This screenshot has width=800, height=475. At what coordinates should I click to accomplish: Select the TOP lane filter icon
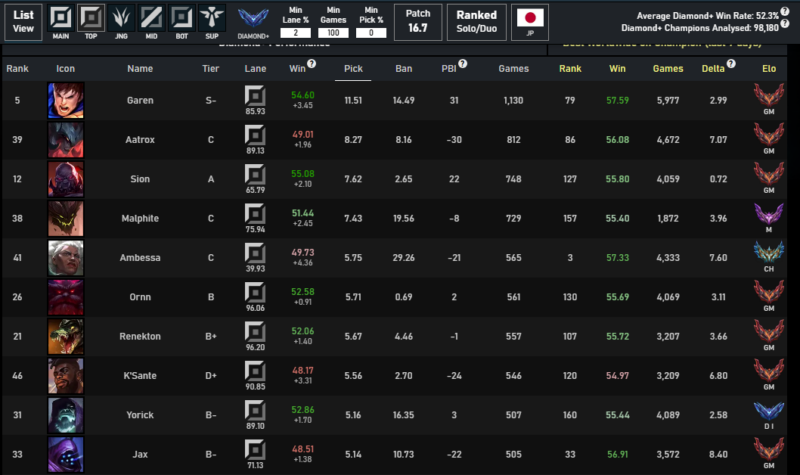[x=91, y=18]
